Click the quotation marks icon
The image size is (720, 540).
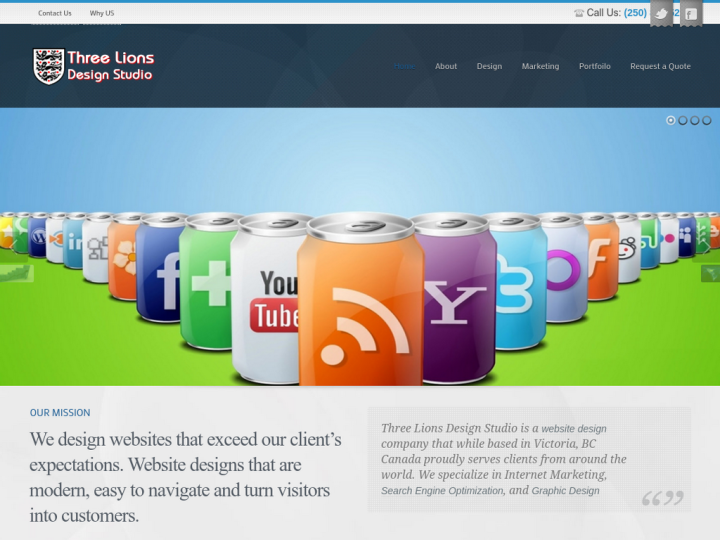pyautogui.click(x=662, y=497)
